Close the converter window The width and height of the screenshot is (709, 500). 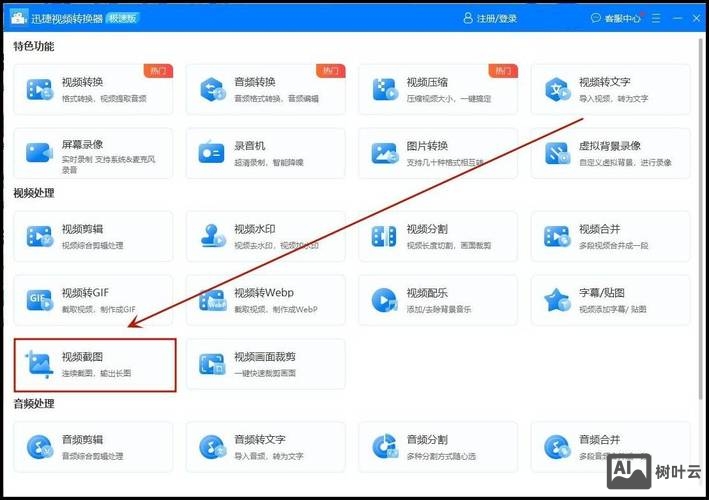coord(696,18)
